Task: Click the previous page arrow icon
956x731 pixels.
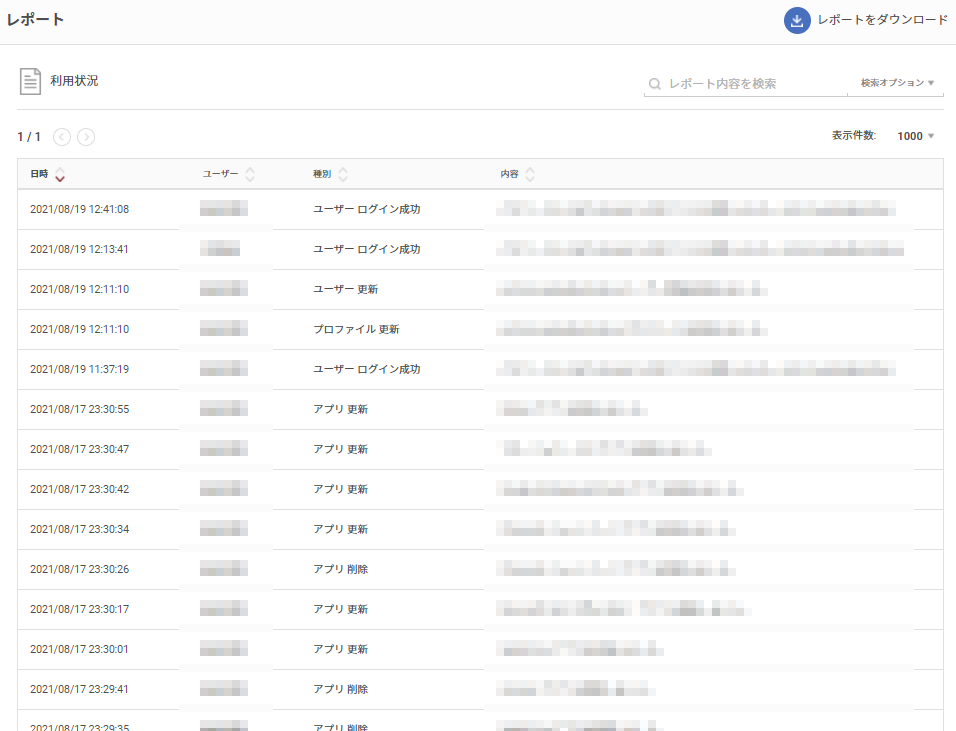Action: [x=61, y=136]
